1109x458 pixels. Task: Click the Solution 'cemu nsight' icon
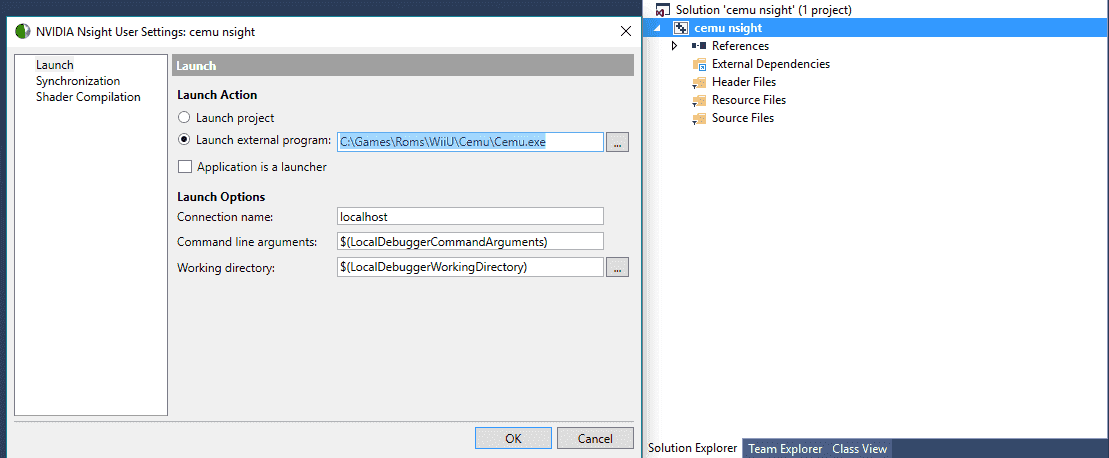663,11
